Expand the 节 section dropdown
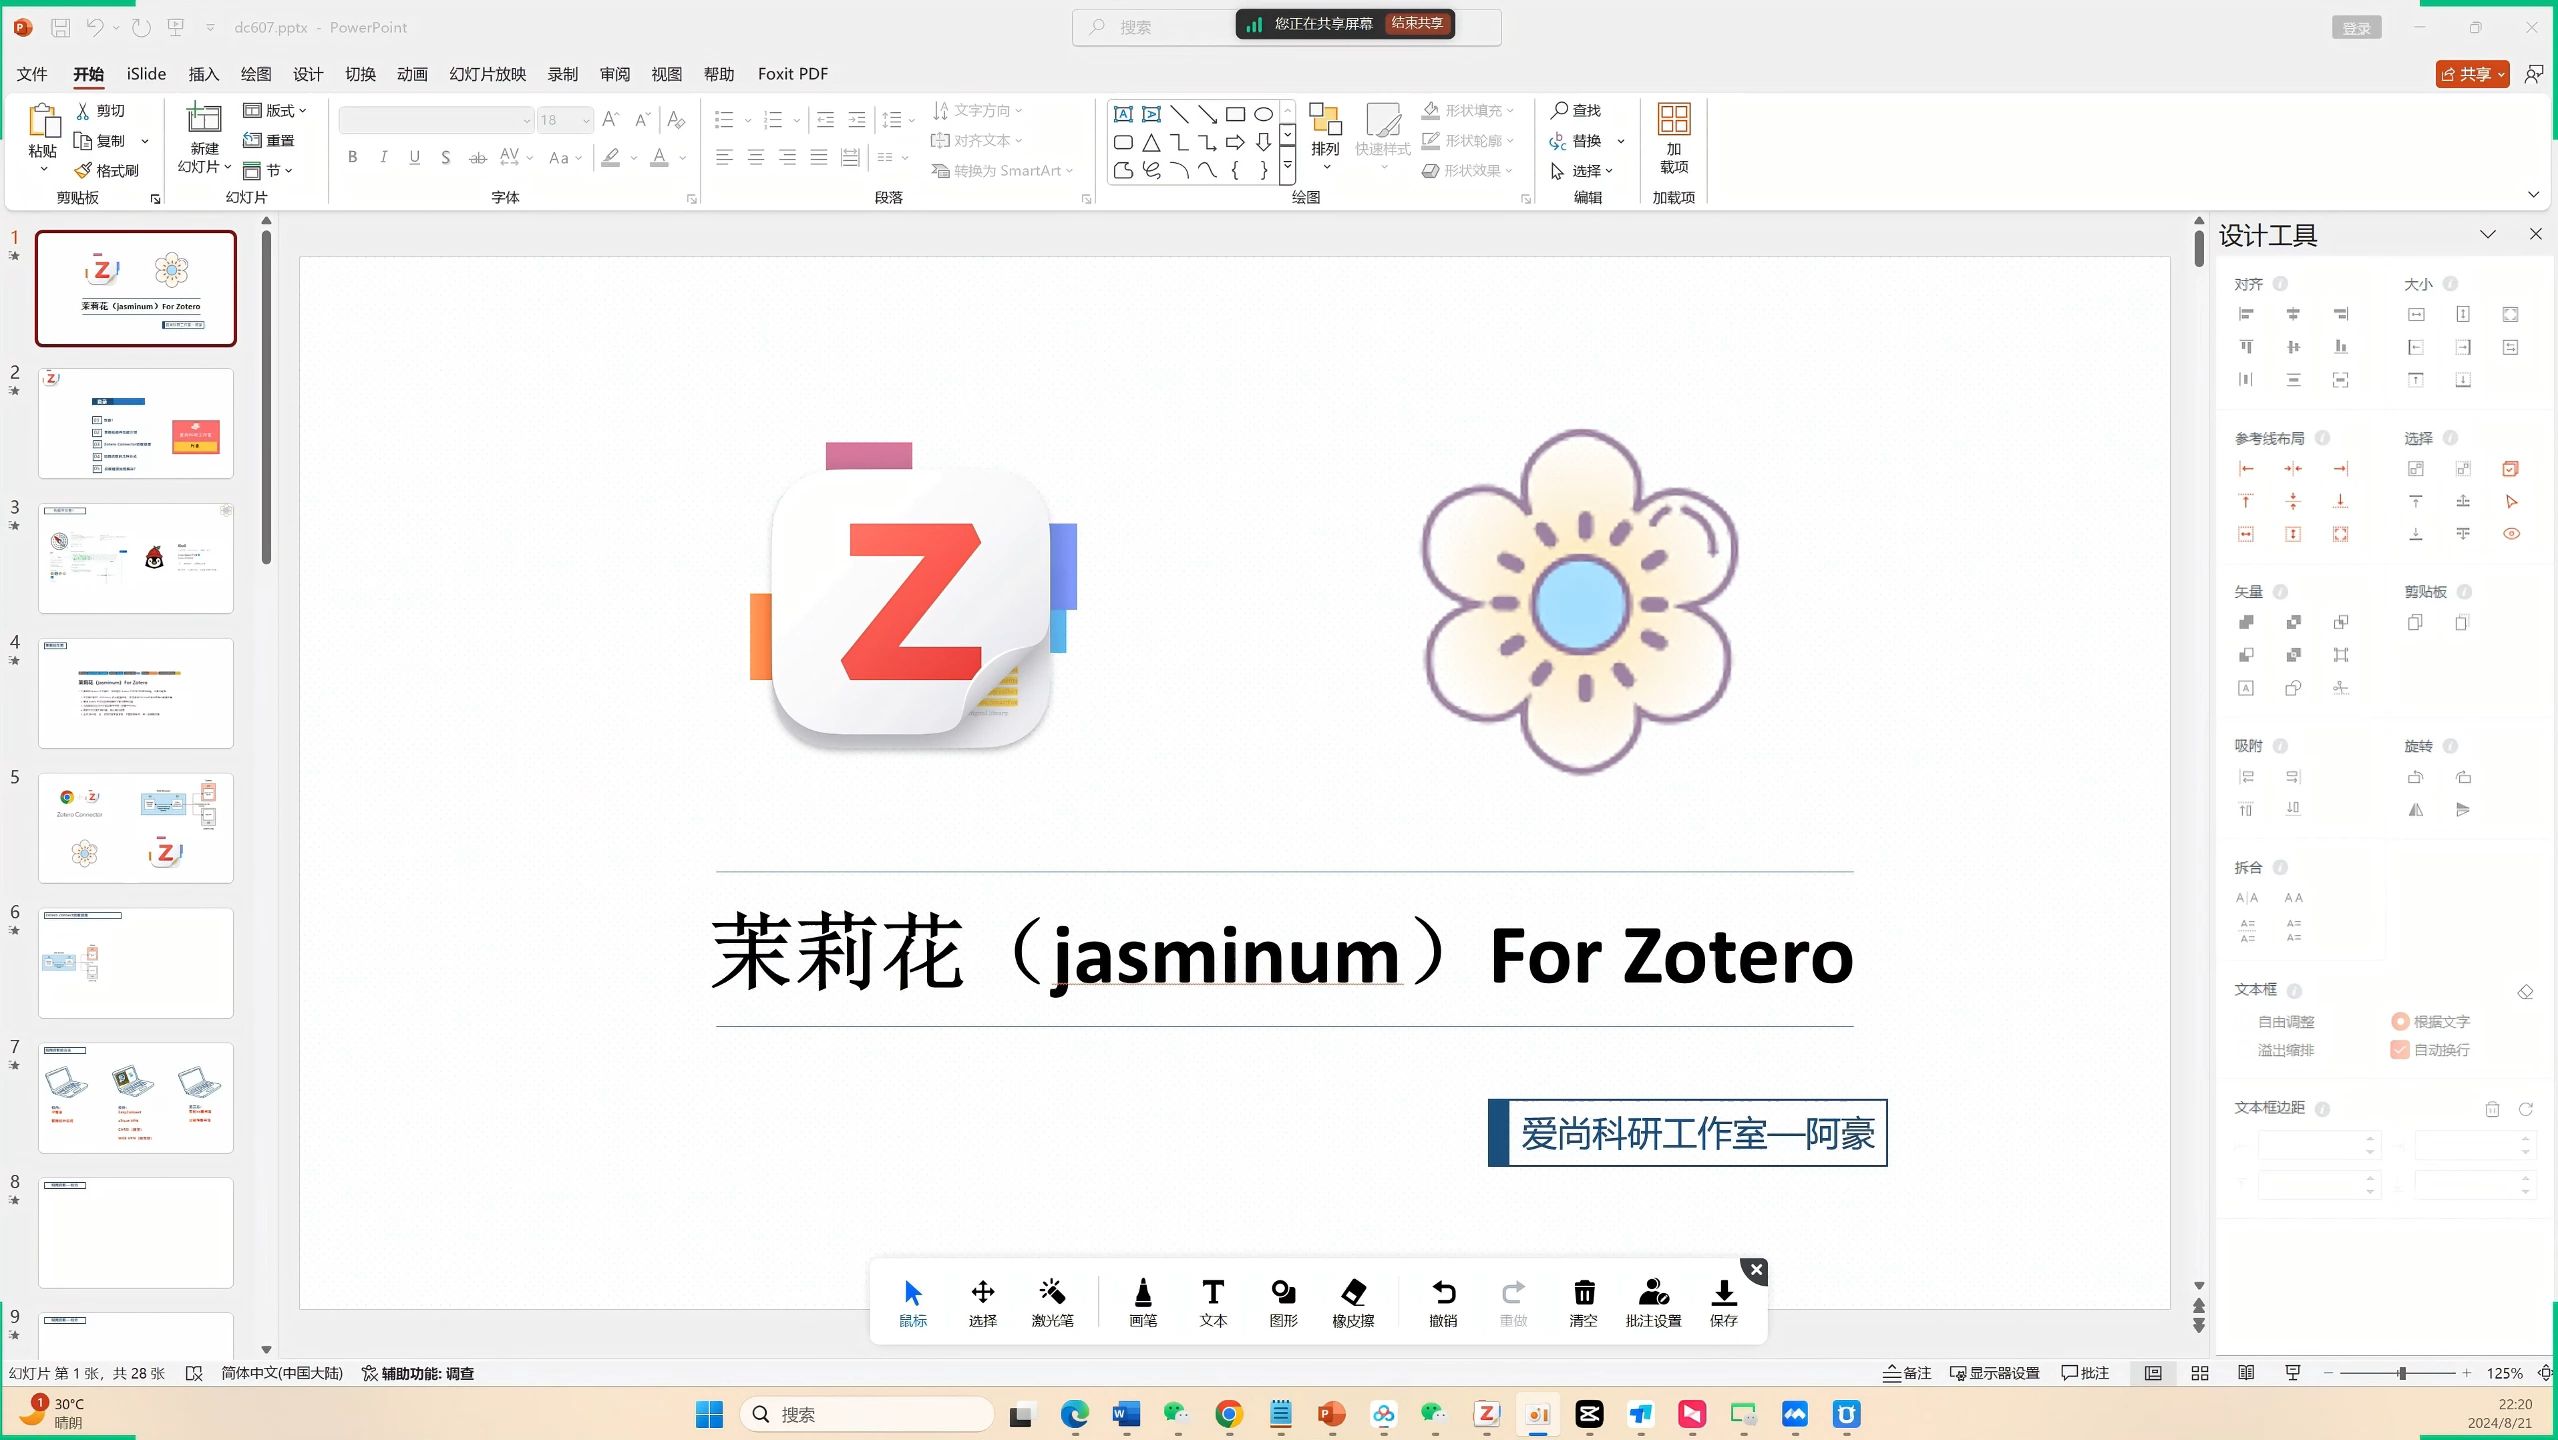This screenshot has height=1440, width=2558. pyautogui.click(x=267, y=171)
